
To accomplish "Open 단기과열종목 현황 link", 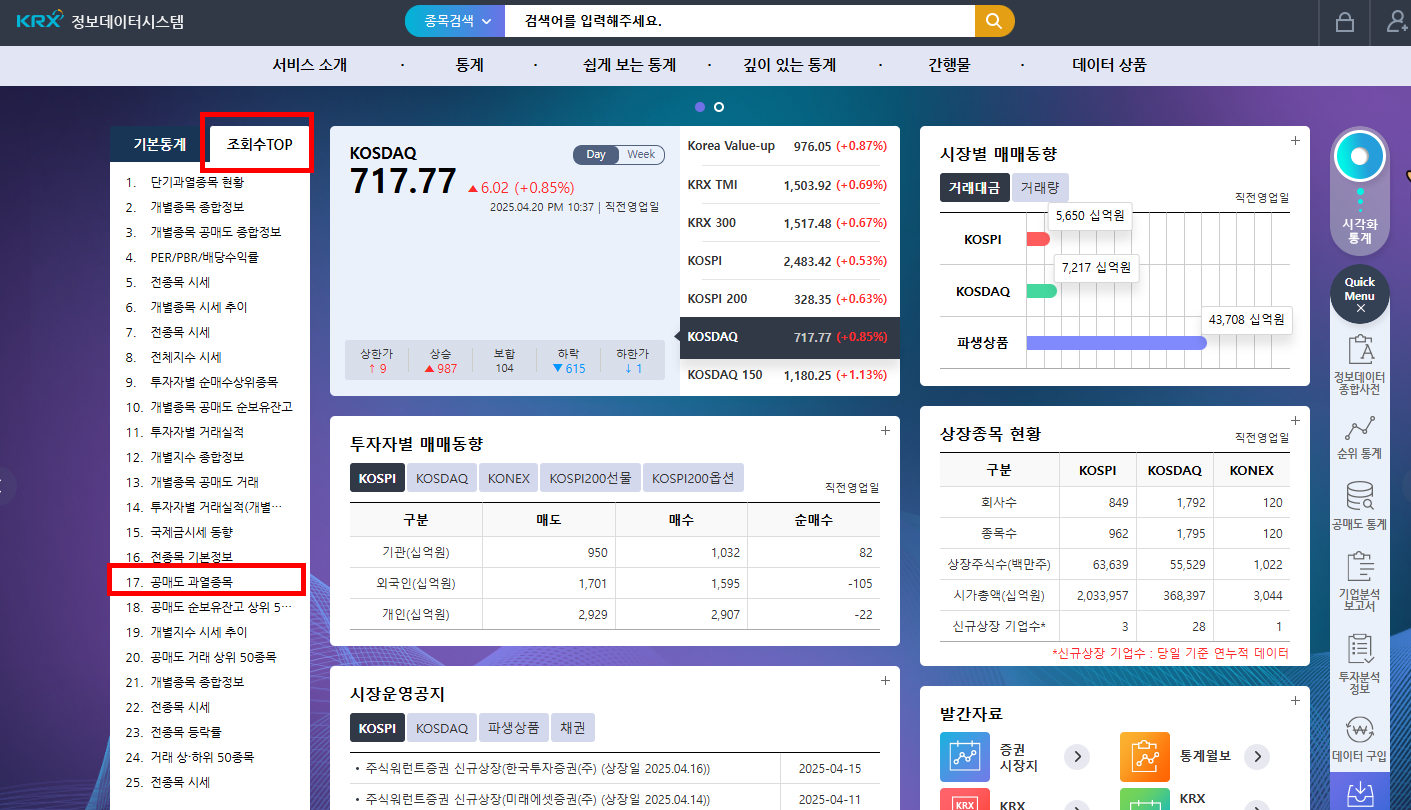I will tap(197, 182).
